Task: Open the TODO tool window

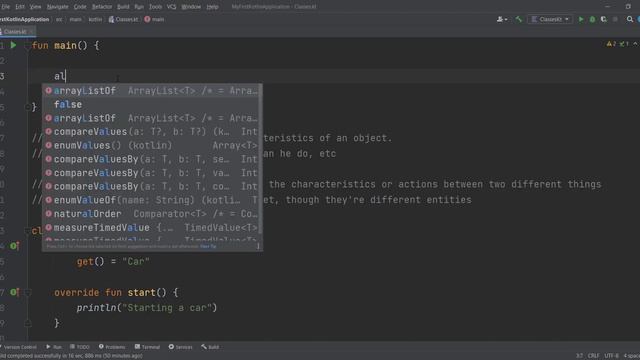Action: coord(80,347)
